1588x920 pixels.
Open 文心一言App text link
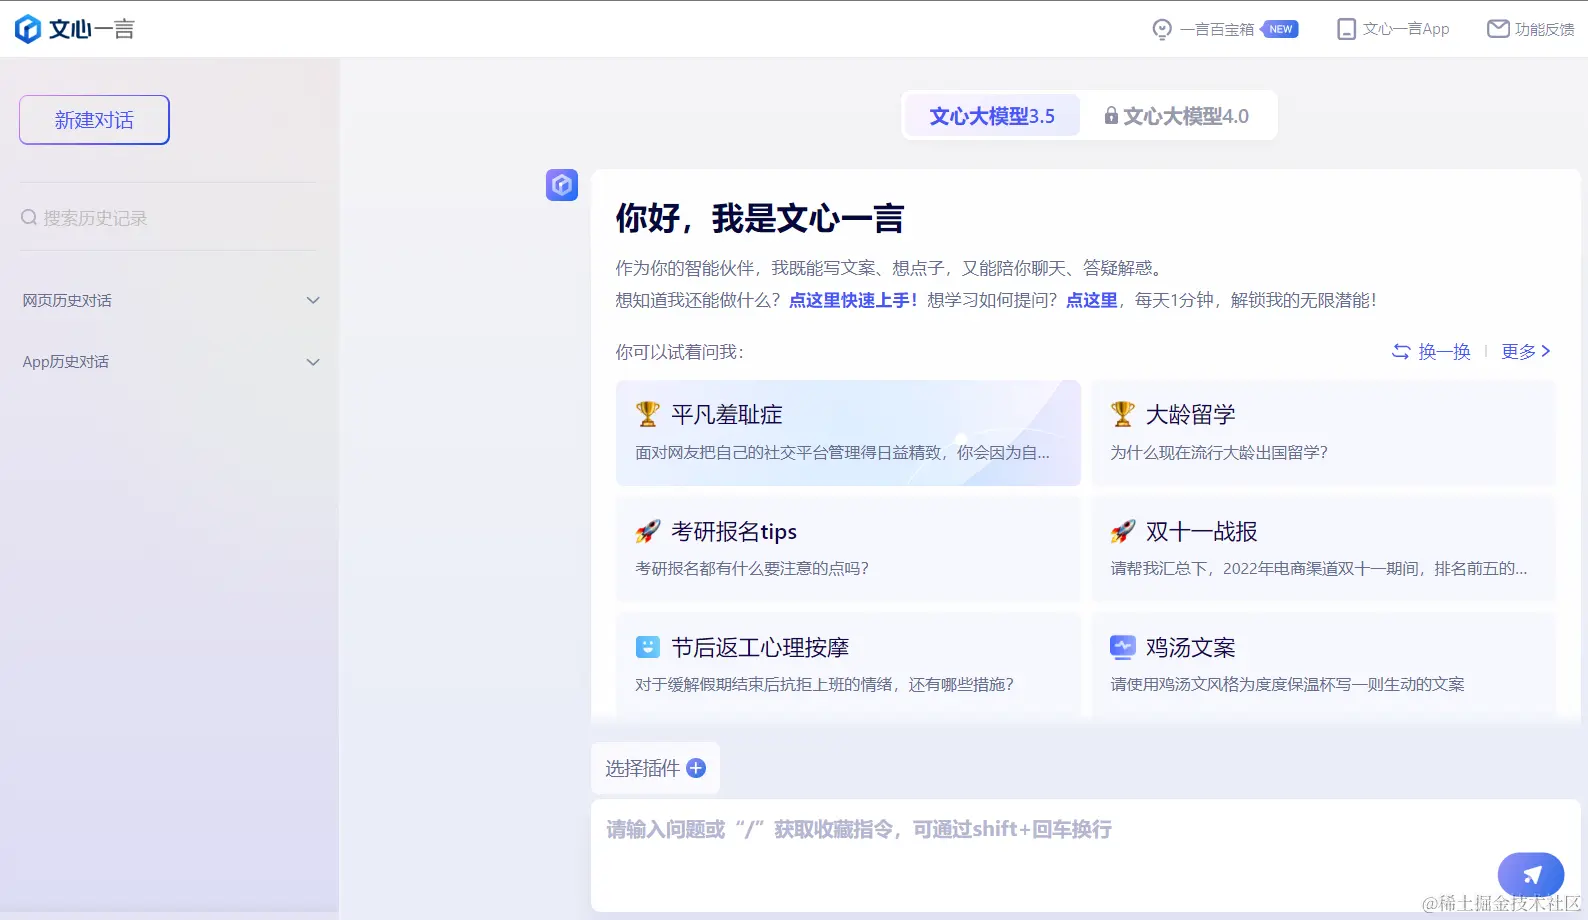1406,29
